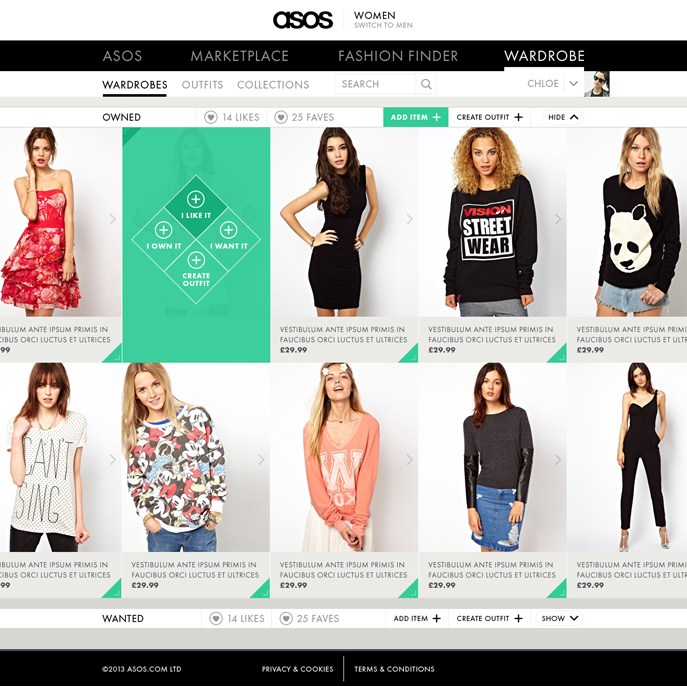Toggle the 14 LIKES heart in Wanted section
The height and width of the screenshot is (687, 687).
coord(216,619)
